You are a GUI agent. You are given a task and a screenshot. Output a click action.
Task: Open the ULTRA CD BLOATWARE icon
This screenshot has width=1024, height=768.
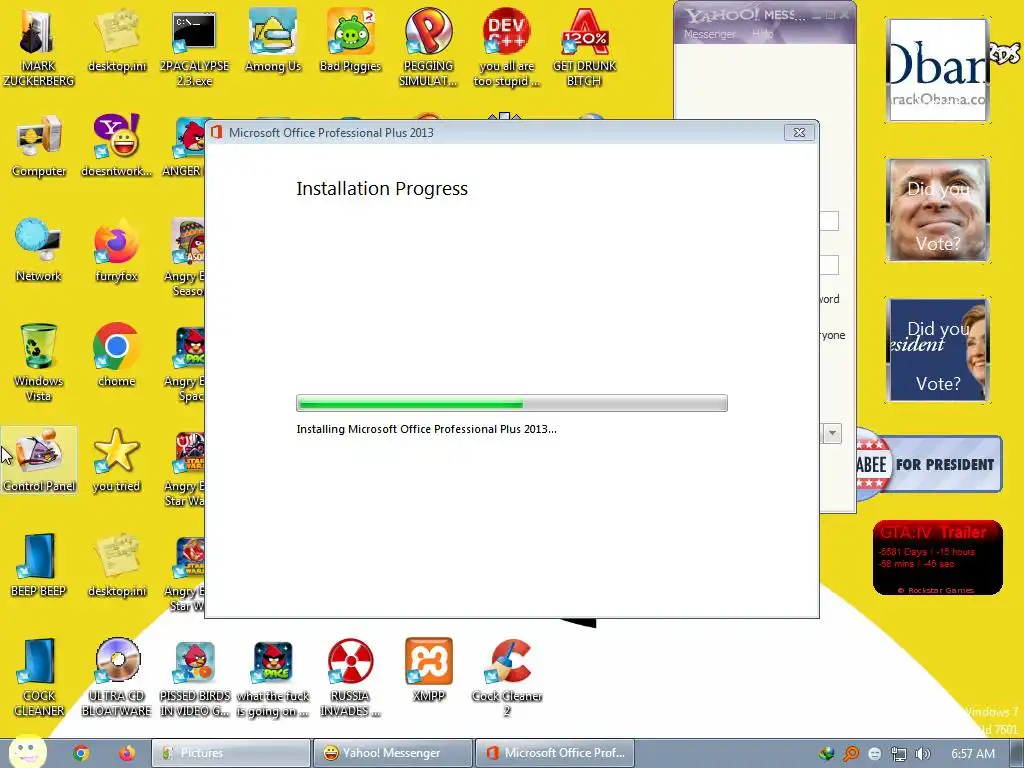pyautogui.click(x=116, y=678)
